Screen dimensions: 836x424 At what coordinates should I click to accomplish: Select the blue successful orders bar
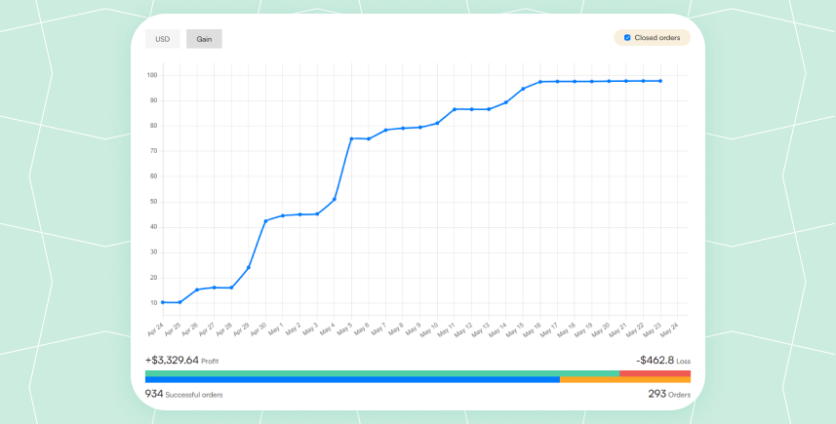[x=350, y=380]
